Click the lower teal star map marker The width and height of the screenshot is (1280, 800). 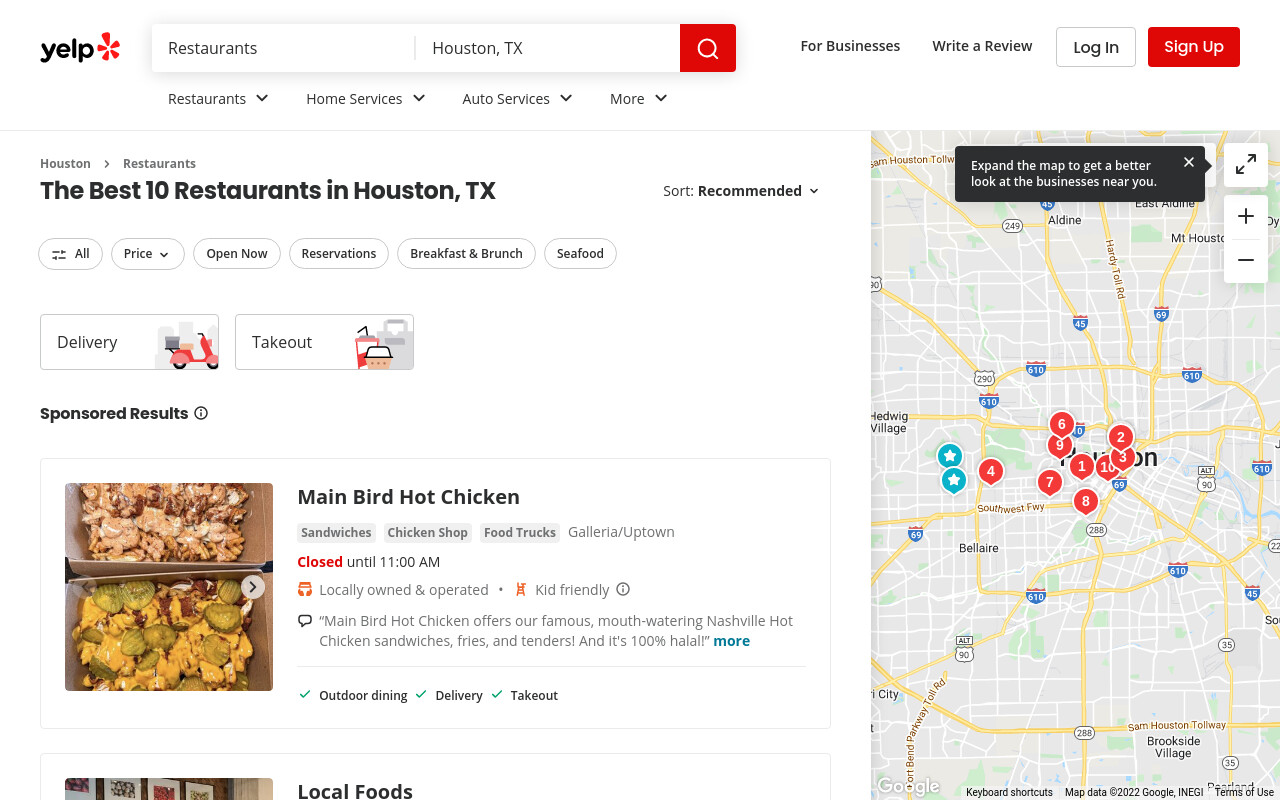(x=954, y=481)
